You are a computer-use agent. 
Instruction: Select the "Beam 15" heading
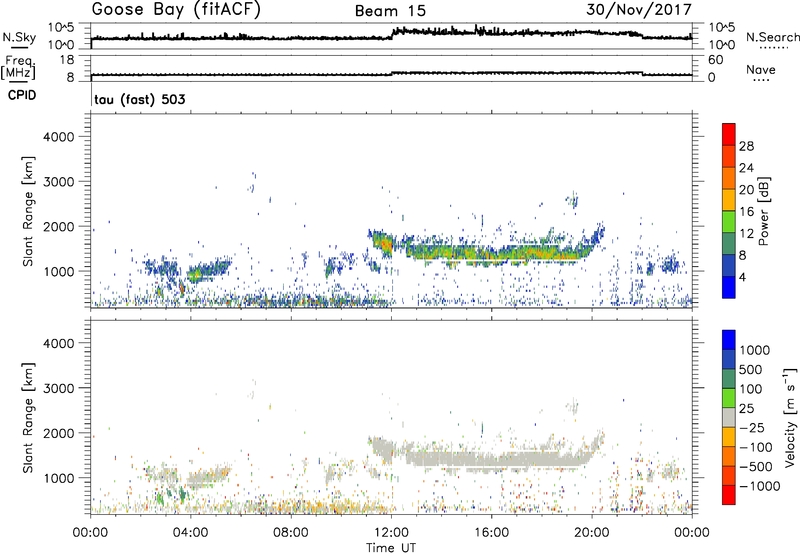390,11
